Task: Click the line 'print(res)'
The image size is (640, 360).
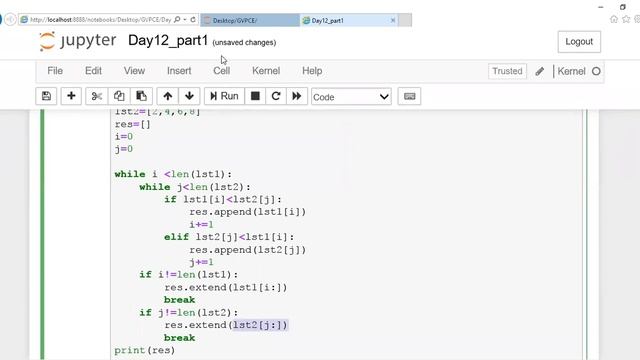Action: pos(144,351)
